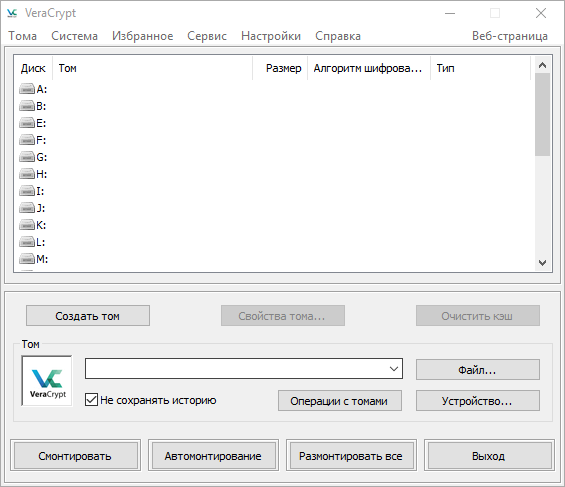Select drive K: icon in list
Screen dimensions: 565x487
[27, 225]
